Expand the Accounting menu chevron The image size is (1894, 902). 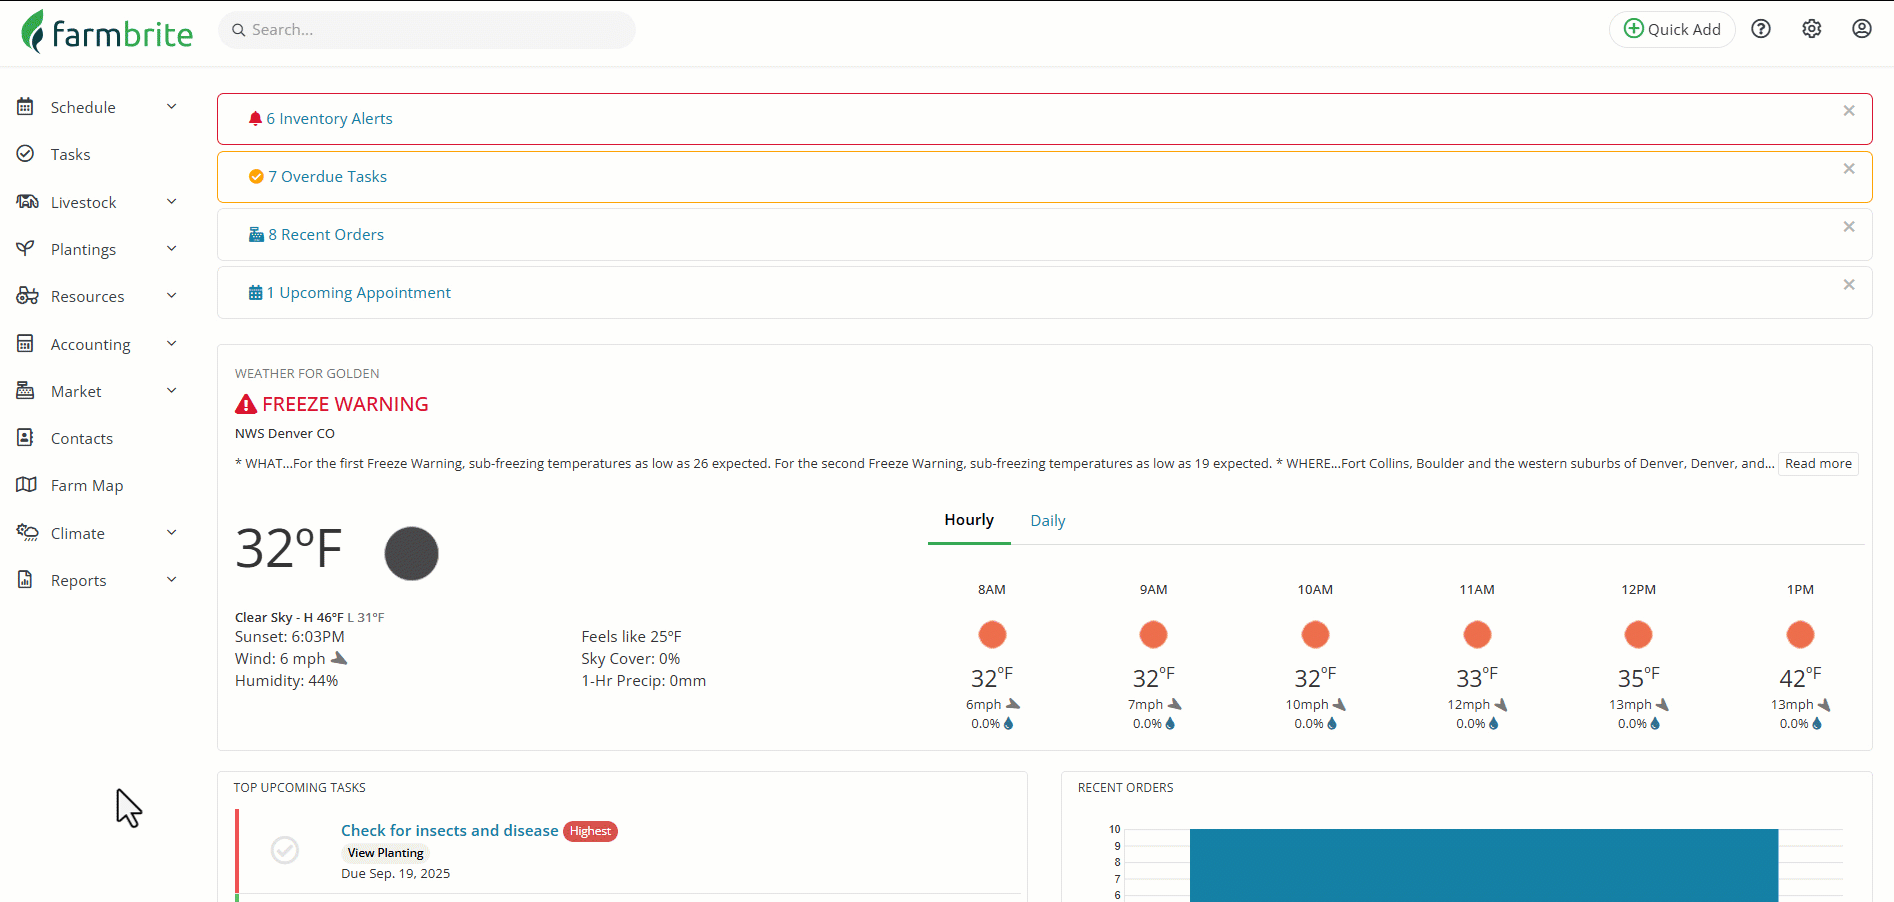(x=172, y=343)
